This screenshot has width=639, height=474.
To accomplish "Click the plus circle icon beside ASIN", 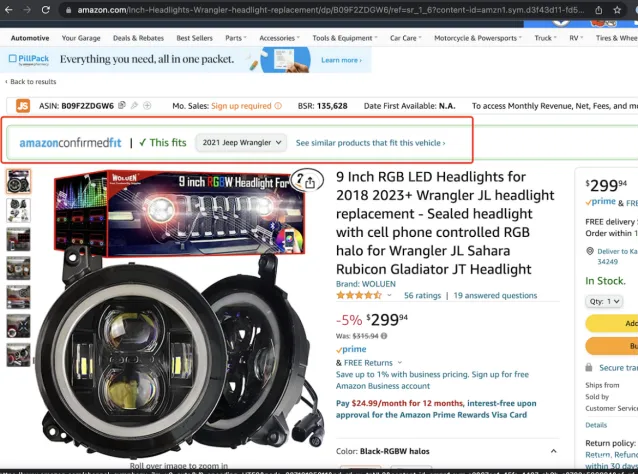I will point(147,106).
